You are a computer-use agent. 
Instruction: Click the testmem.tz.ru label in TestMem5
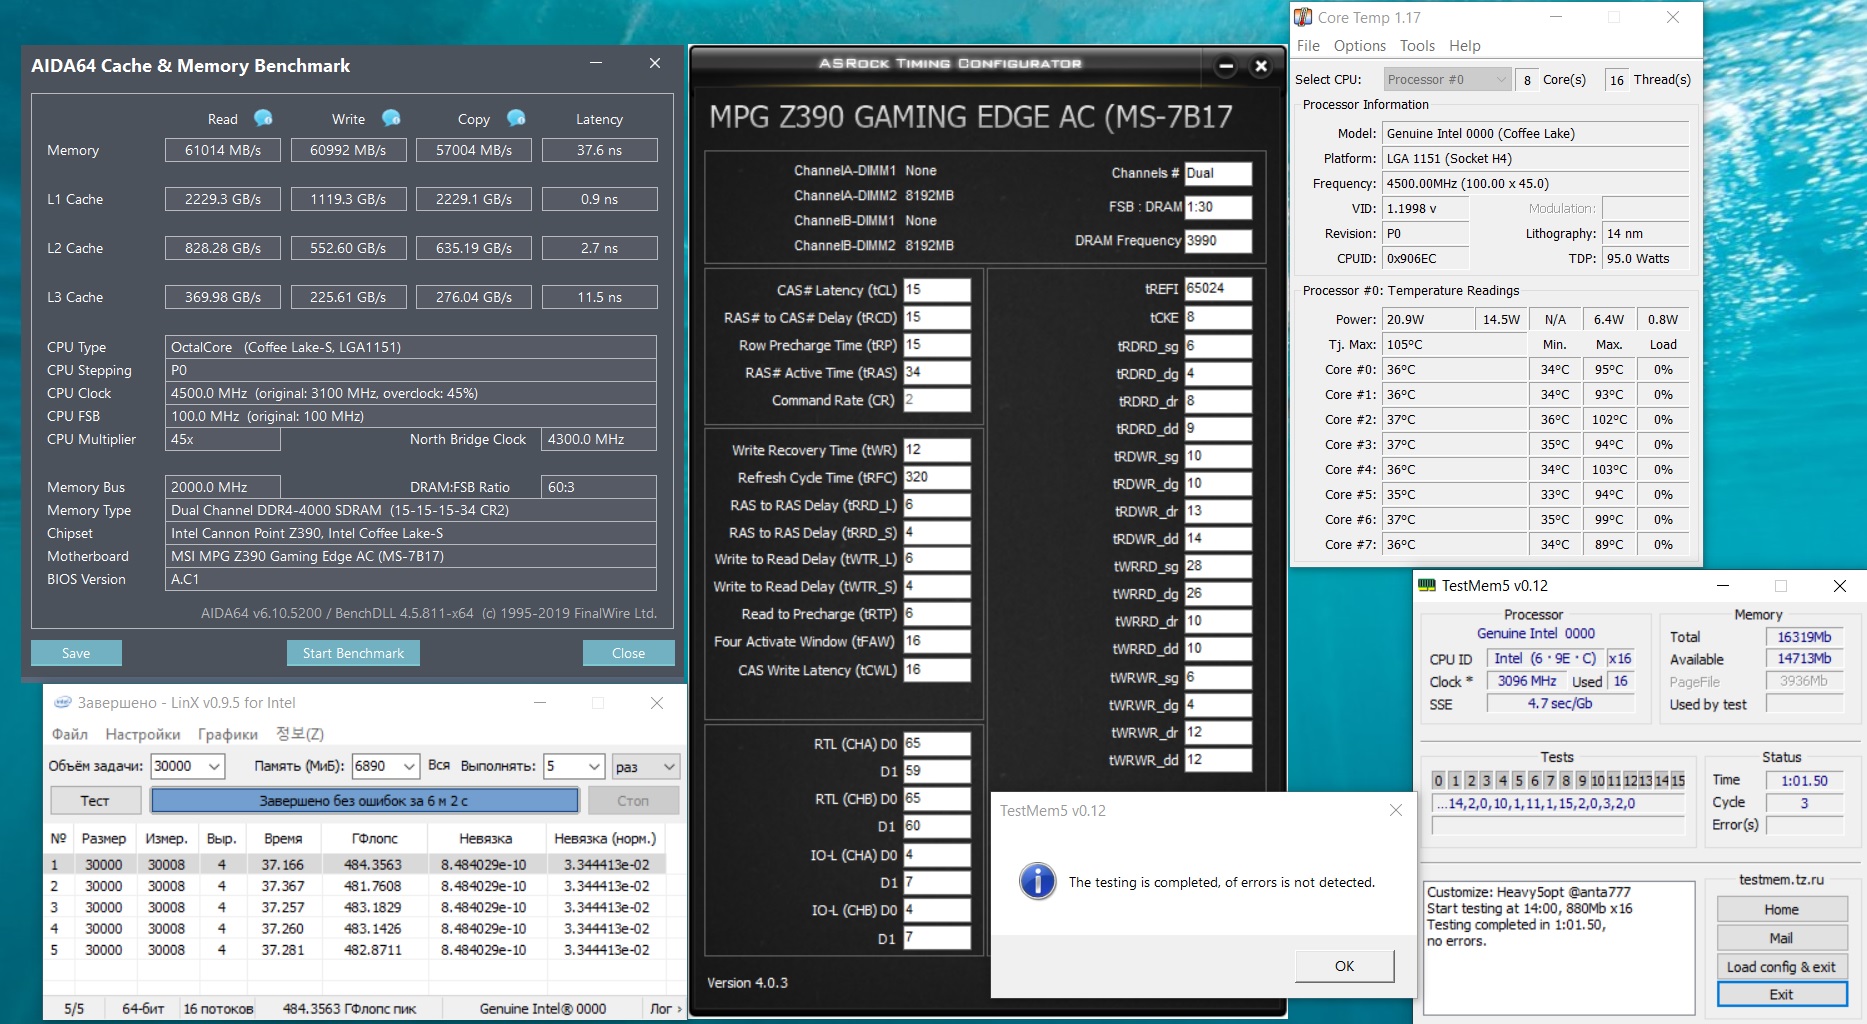(1781, 880)
